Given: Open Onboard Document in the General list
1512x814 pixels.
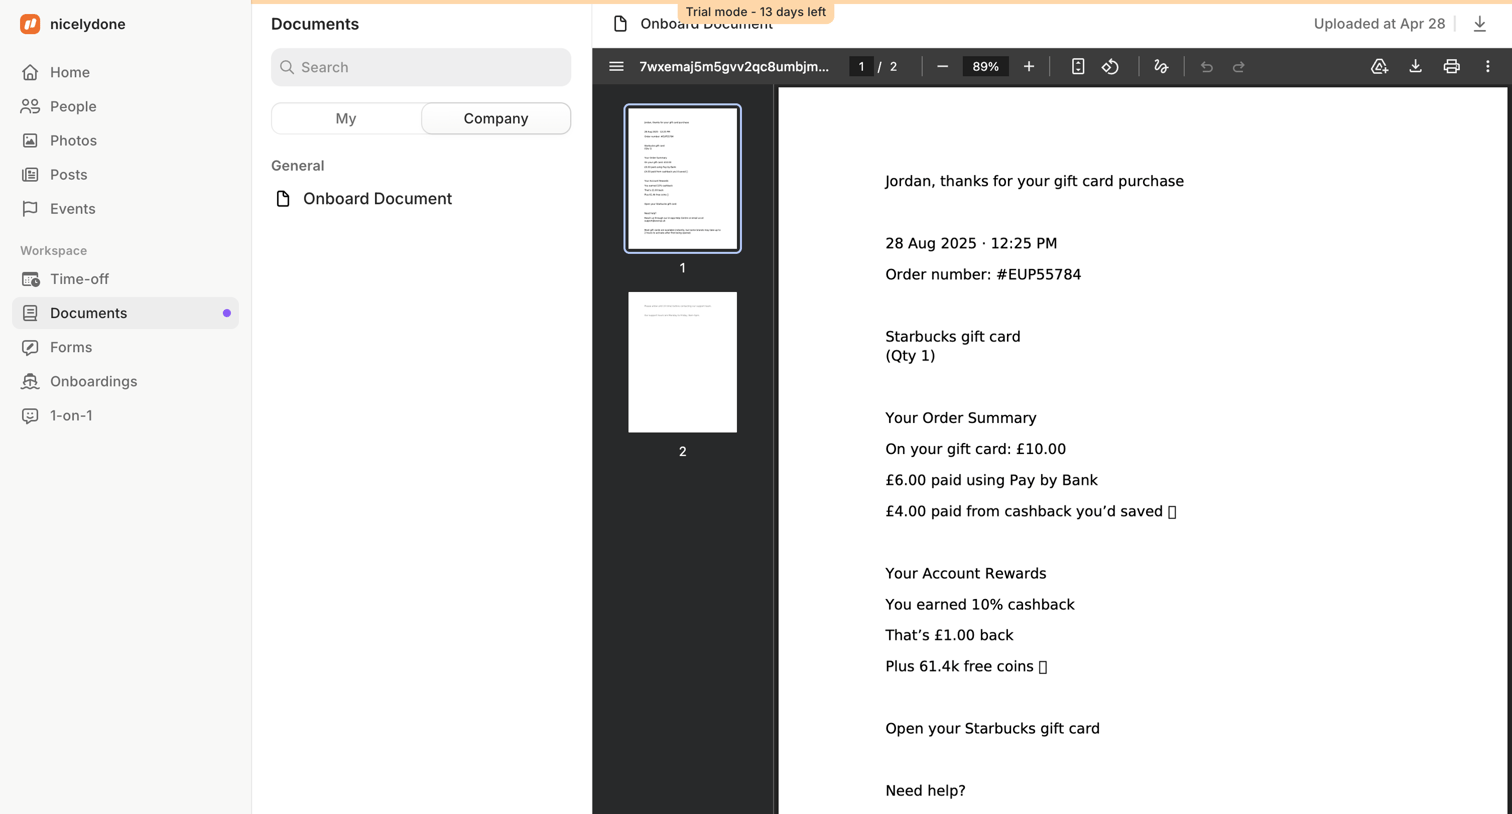Looking at the screenshot, I should 421,199.
